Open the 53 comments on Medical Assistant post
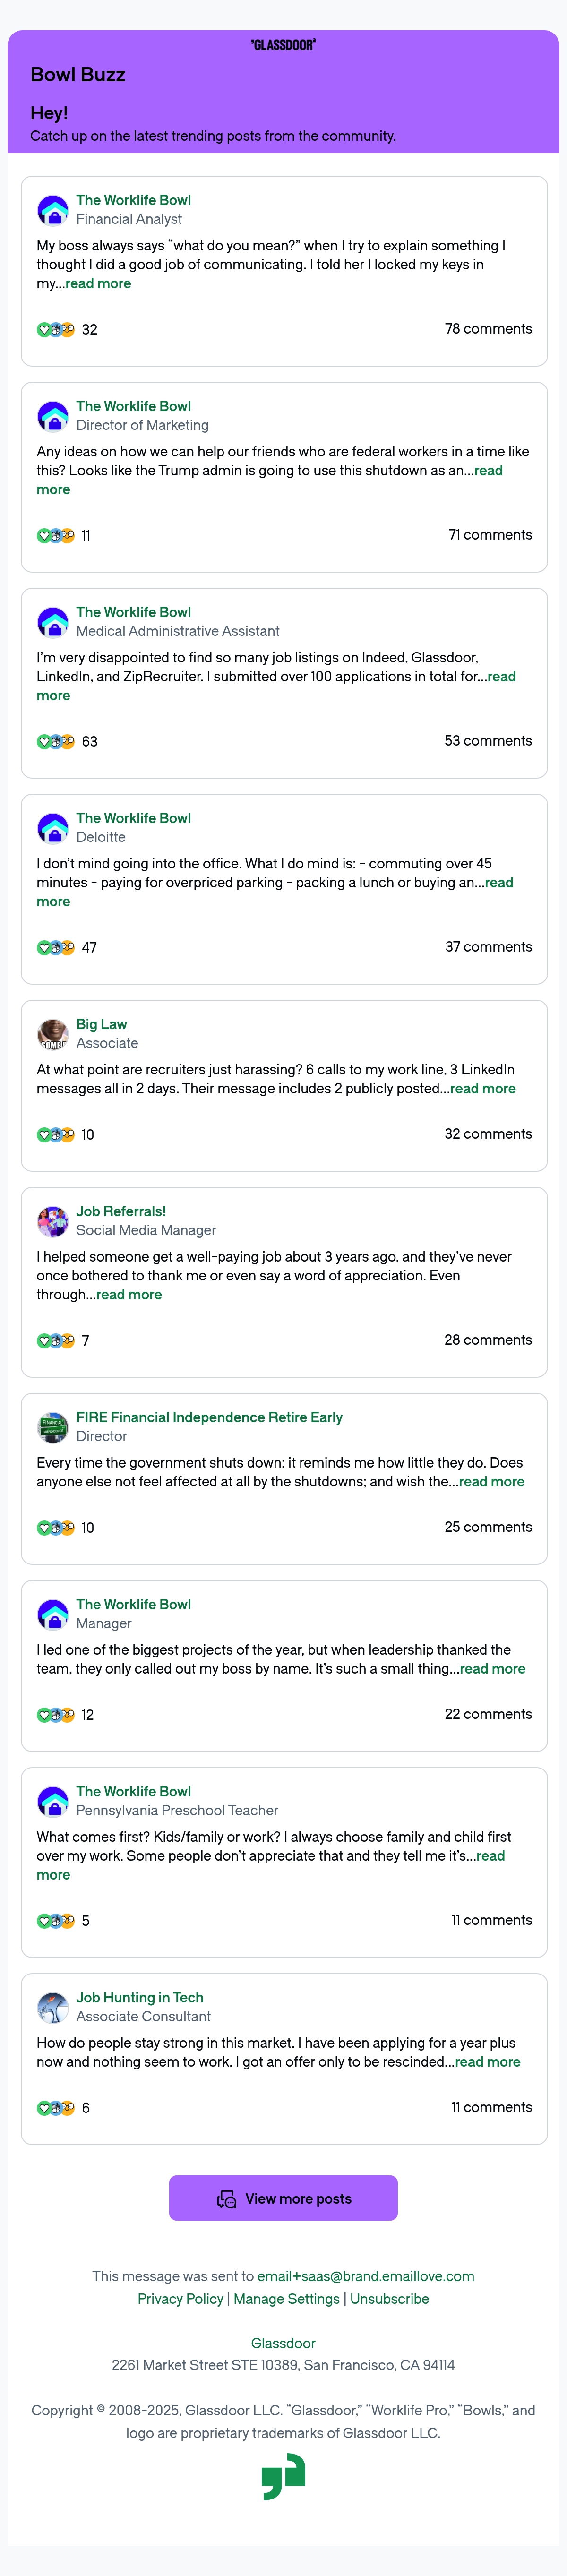The width and height of the screenshot is (567, 2576). [x=488, y=741]
